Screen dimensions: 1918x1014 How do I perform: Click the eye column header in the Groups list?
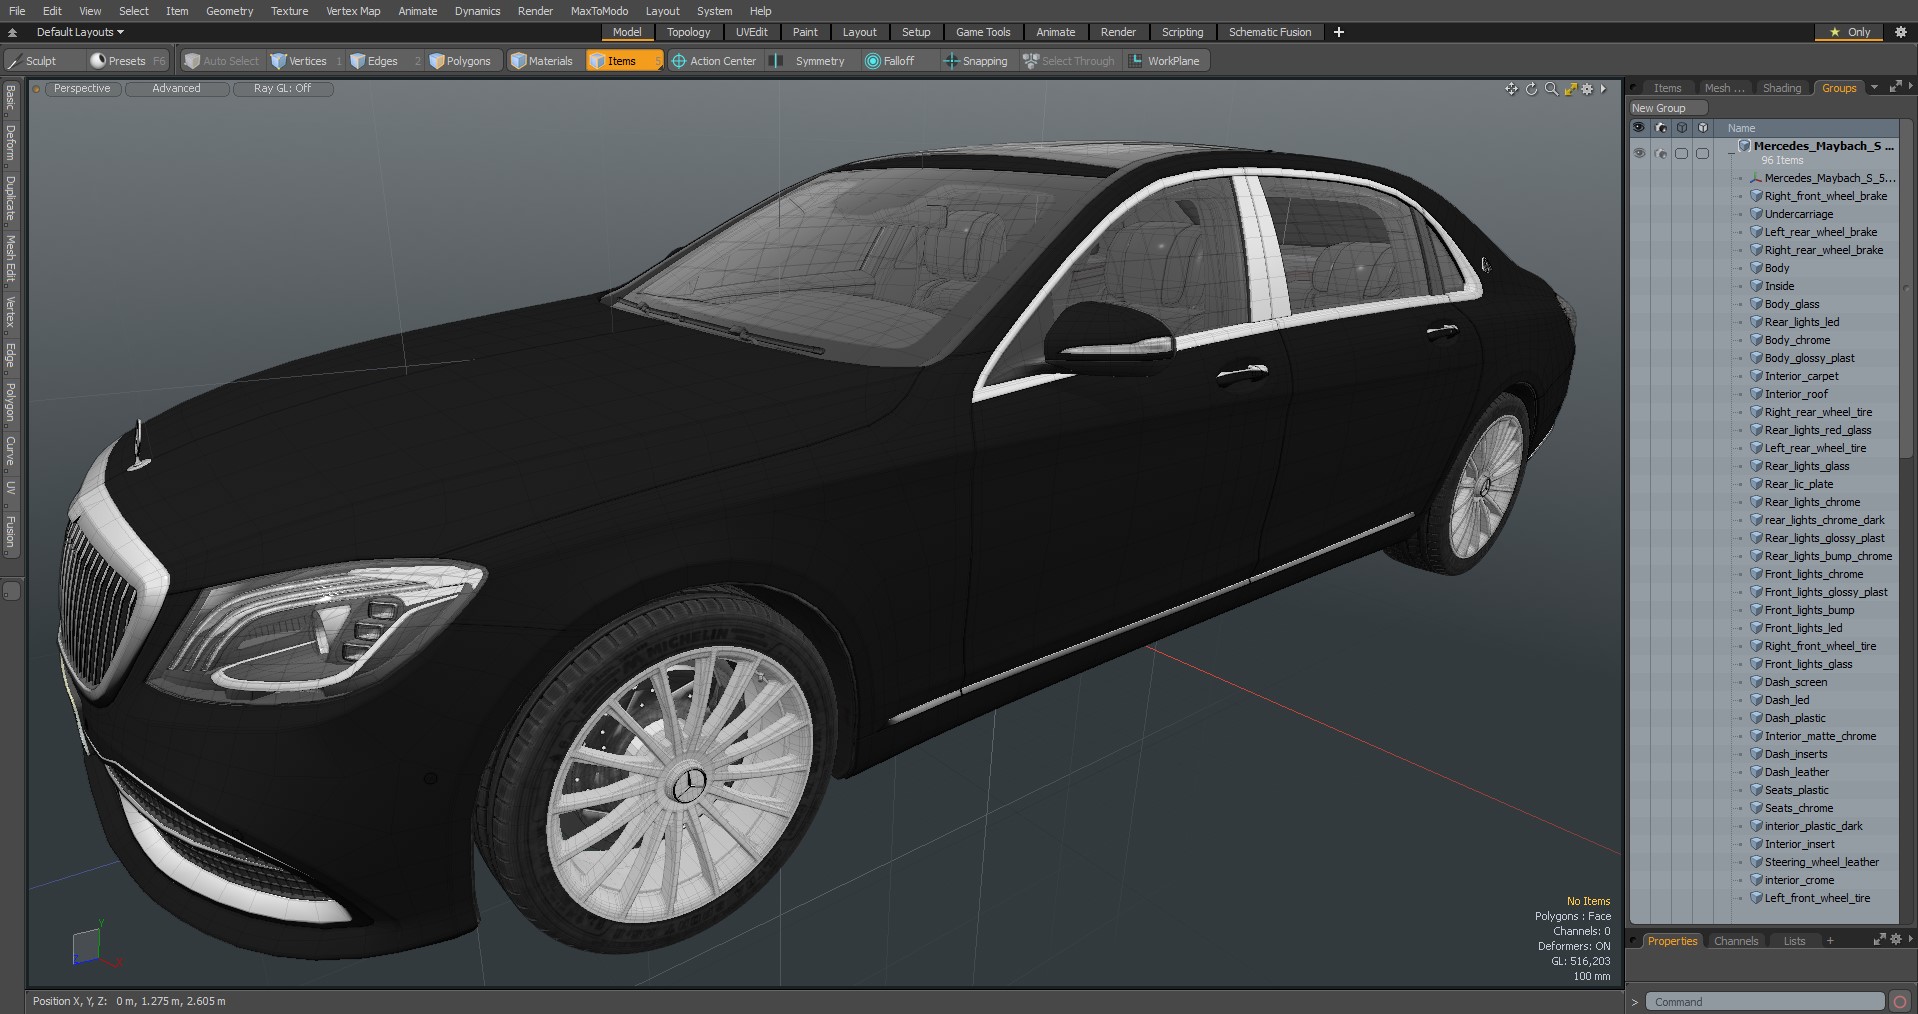tap(1639, 128)
